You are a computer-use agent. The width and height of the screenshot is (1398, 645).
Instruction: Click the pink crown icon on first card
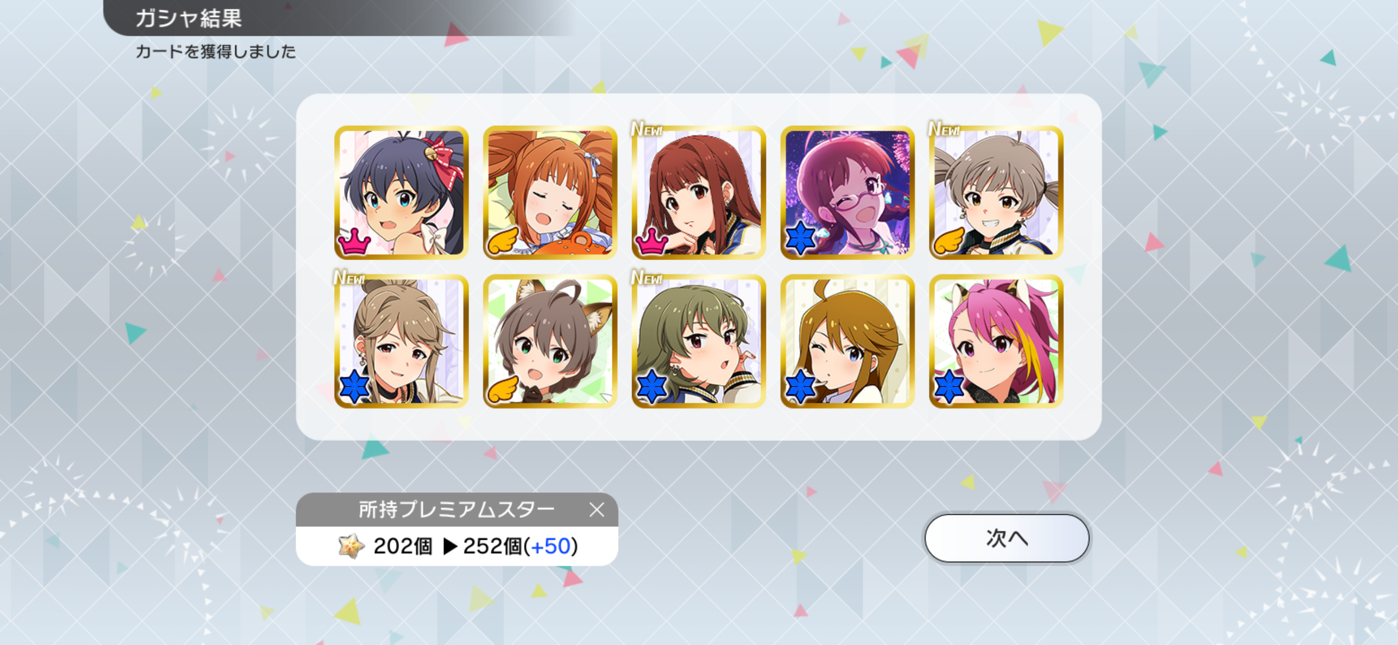point(355,240)
